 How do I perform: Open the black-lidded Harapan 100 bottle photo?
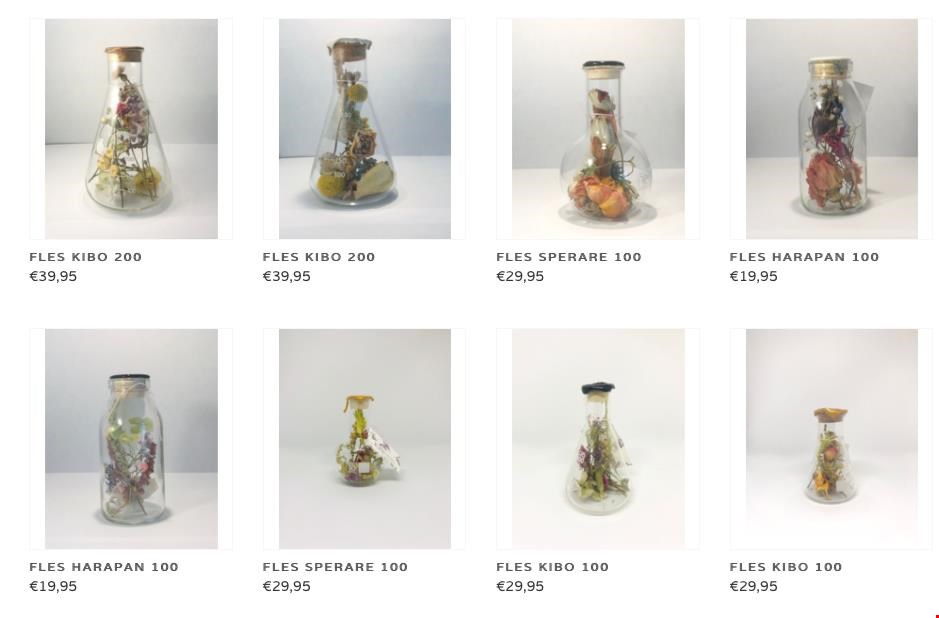click(x=131, y=439)
